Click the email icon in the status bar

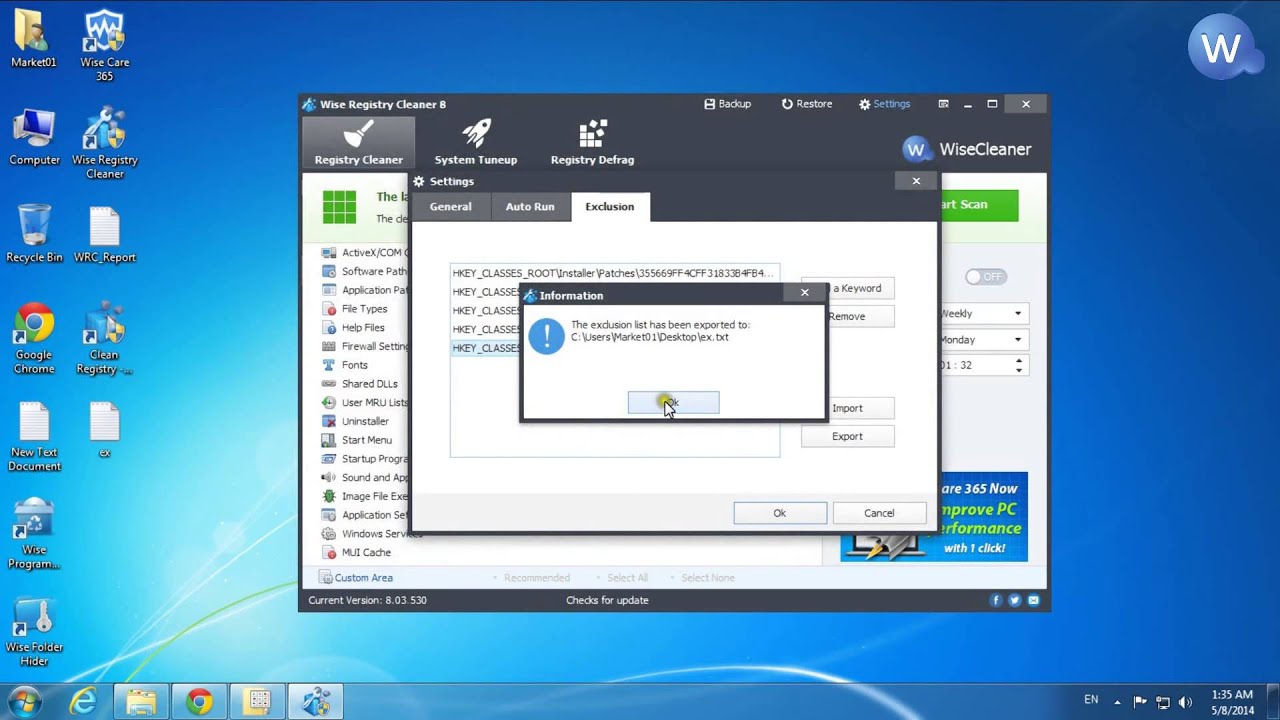(1034, 600)
